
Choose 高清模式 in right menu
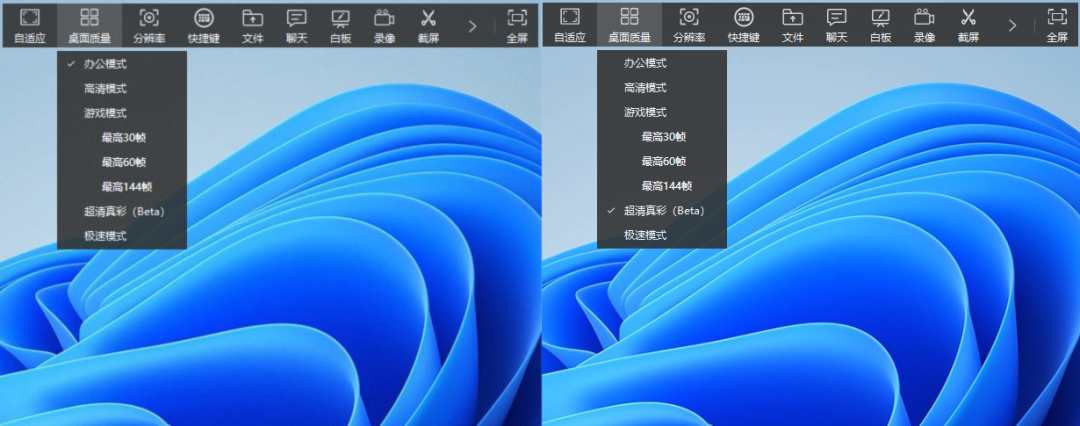[662, 88]
